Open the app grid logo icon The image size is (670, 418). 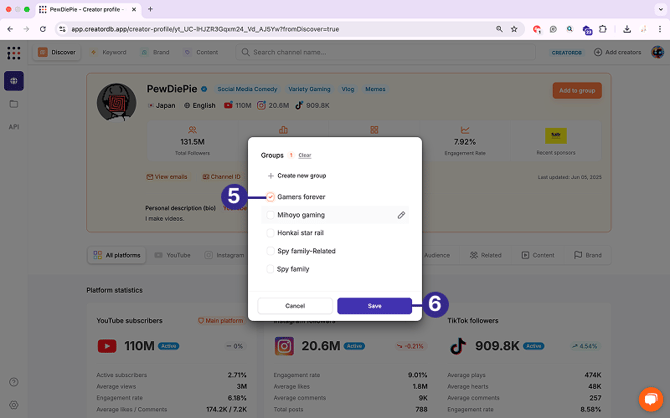coord(14,53)
